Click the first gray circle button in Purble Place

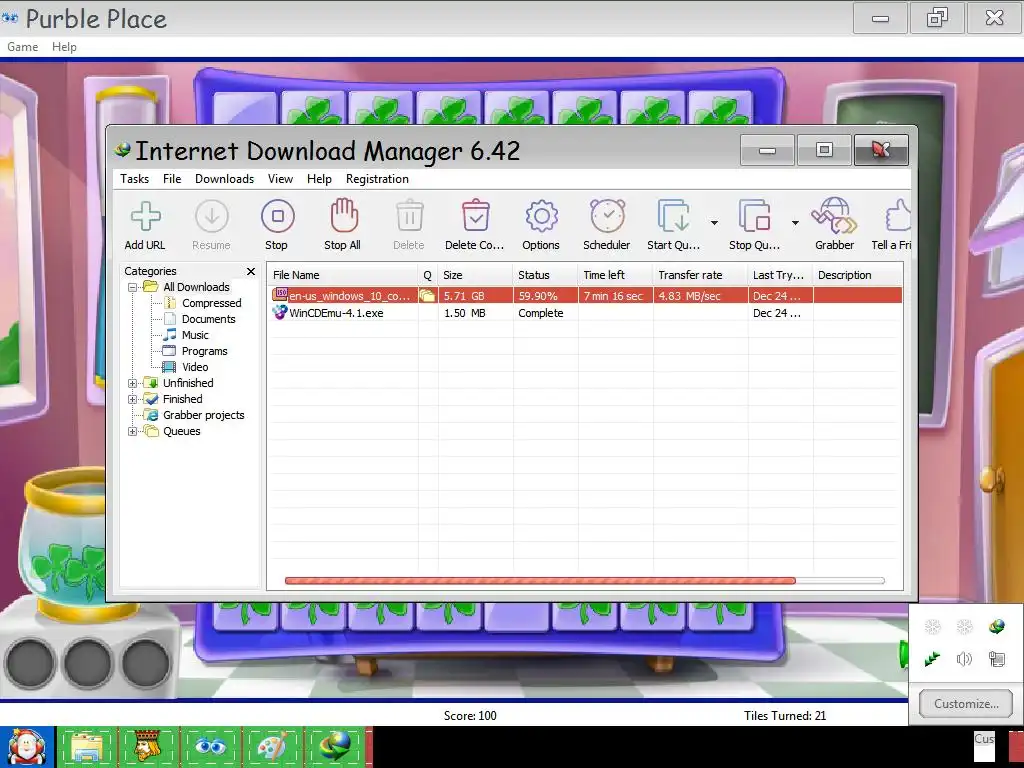tap(29, 663)
